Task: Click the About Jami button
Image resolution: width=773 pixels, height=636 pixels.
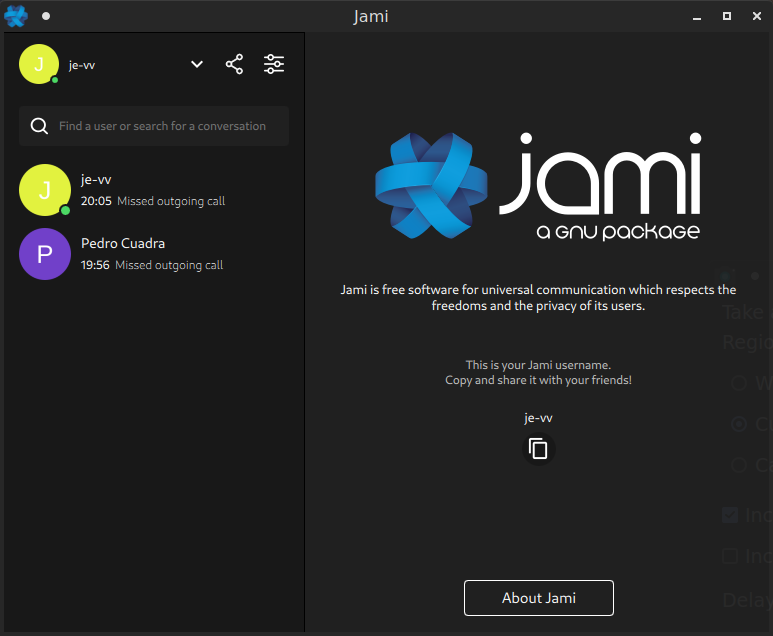Action: pos(539,598)
